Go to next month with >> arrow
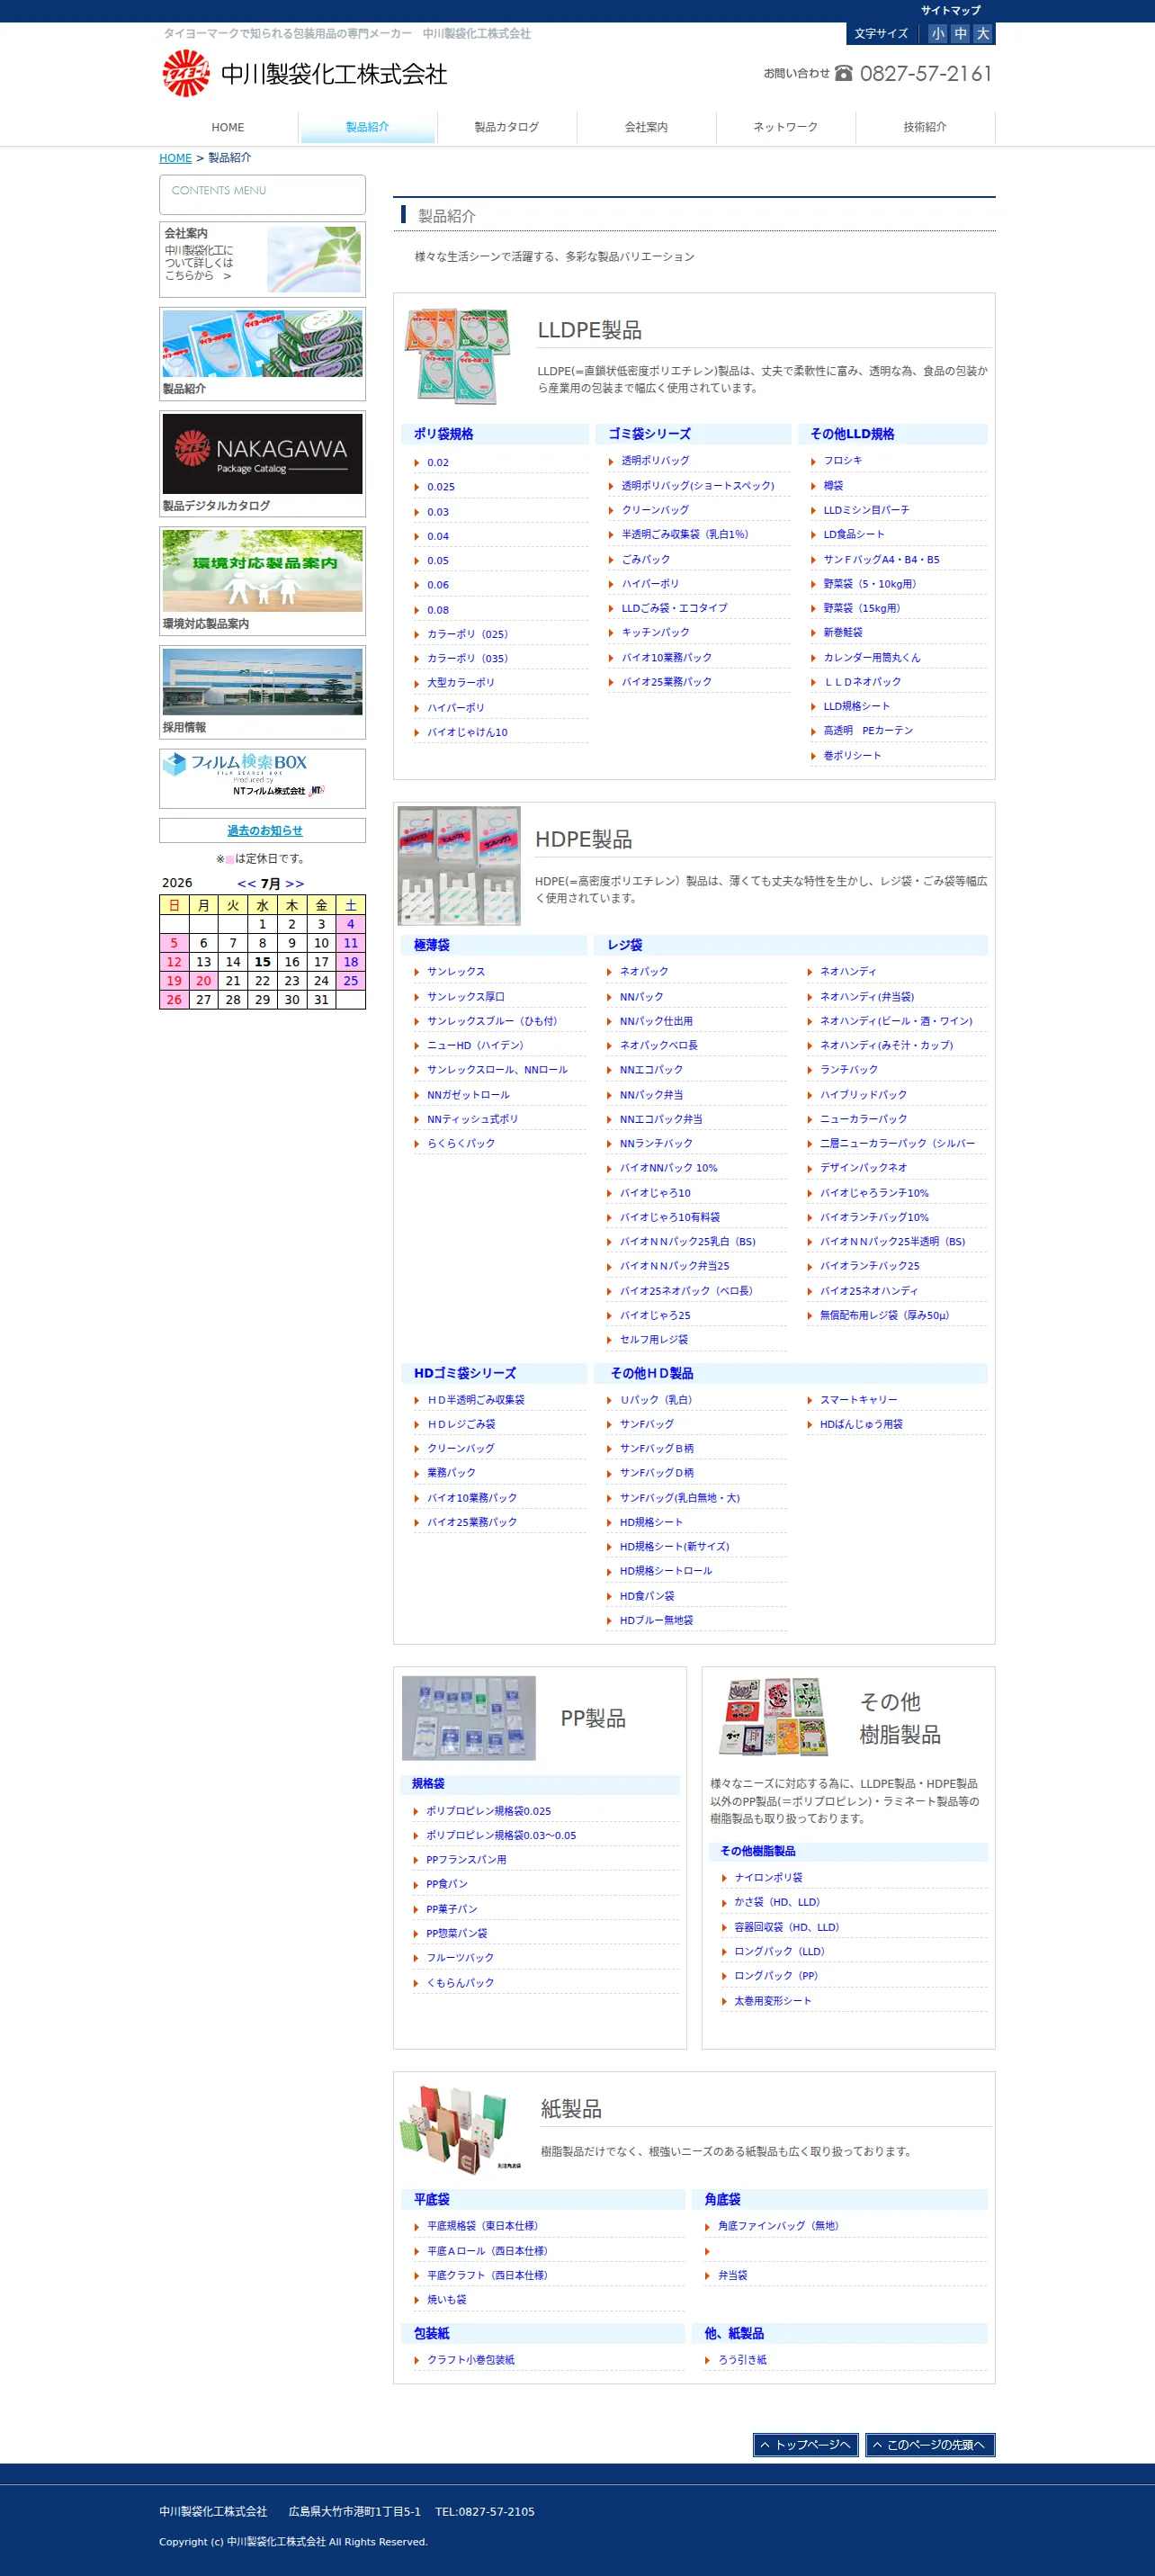 click(x=295, y=883)
